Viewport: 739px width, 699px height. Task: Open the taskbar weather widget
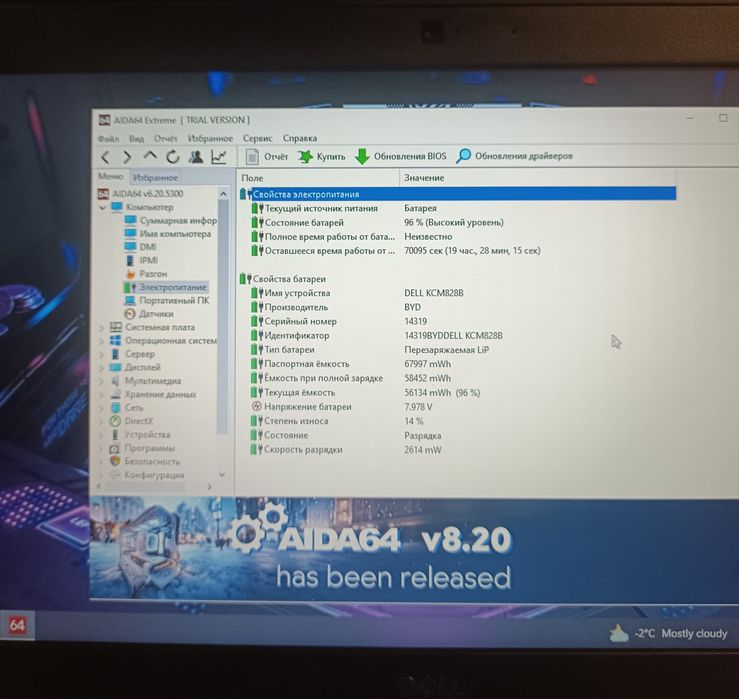(668, 633)
